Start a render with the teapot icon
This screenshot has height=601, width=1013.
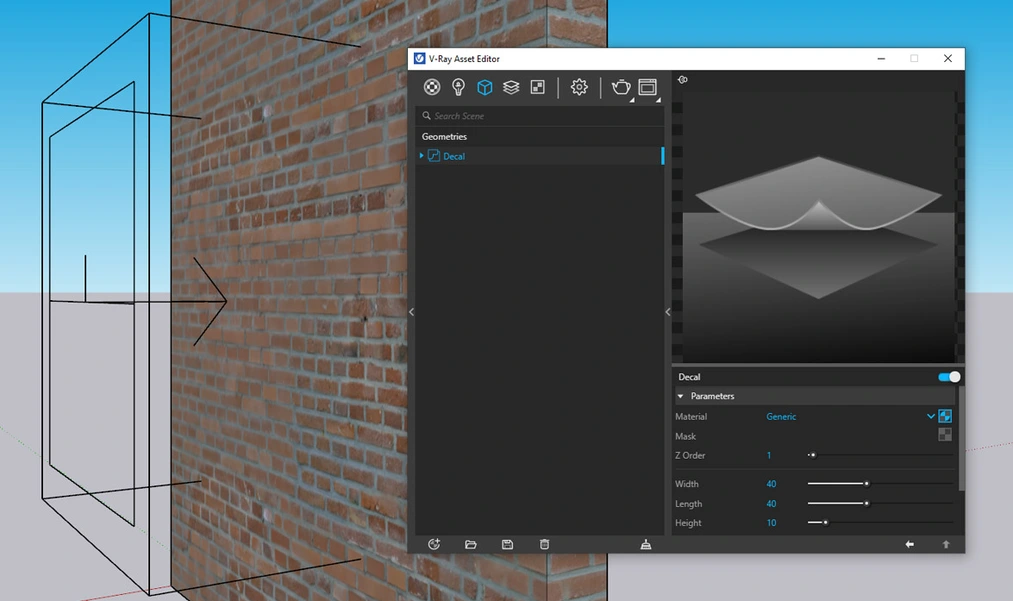620,87
